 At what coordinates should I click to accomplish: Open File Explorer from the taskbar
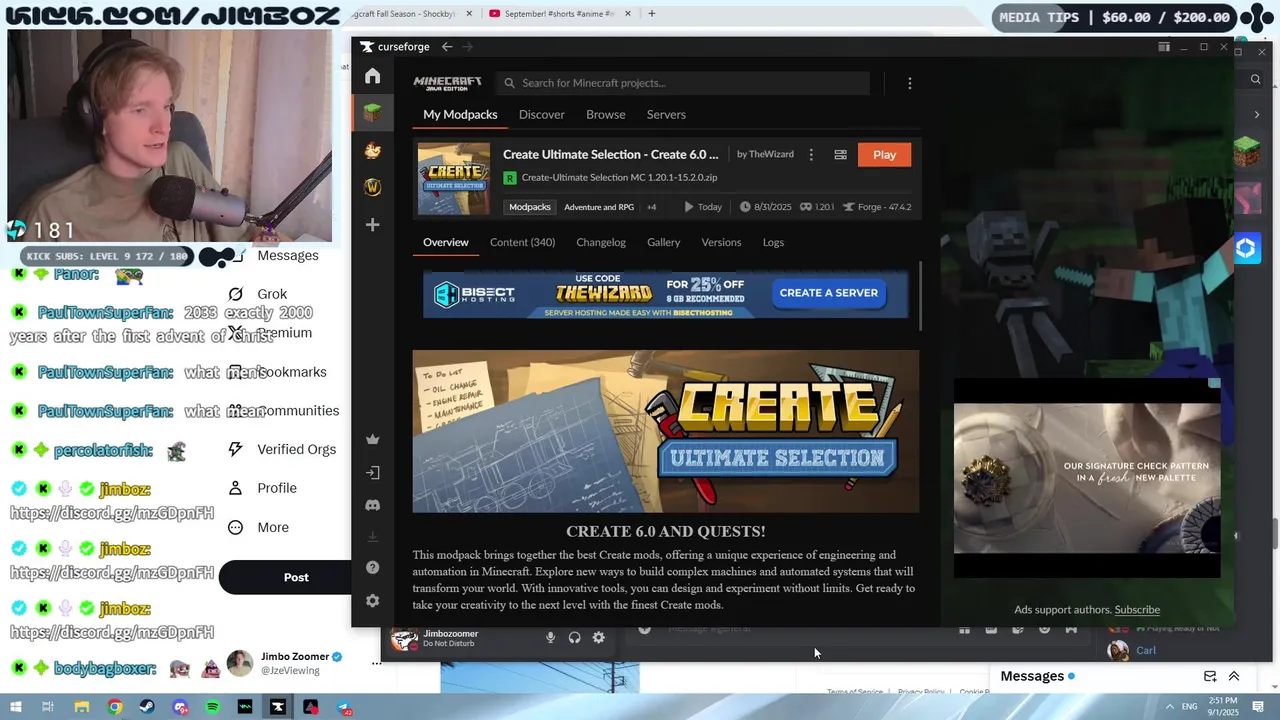pyautogui.click(x=82, y=707)
